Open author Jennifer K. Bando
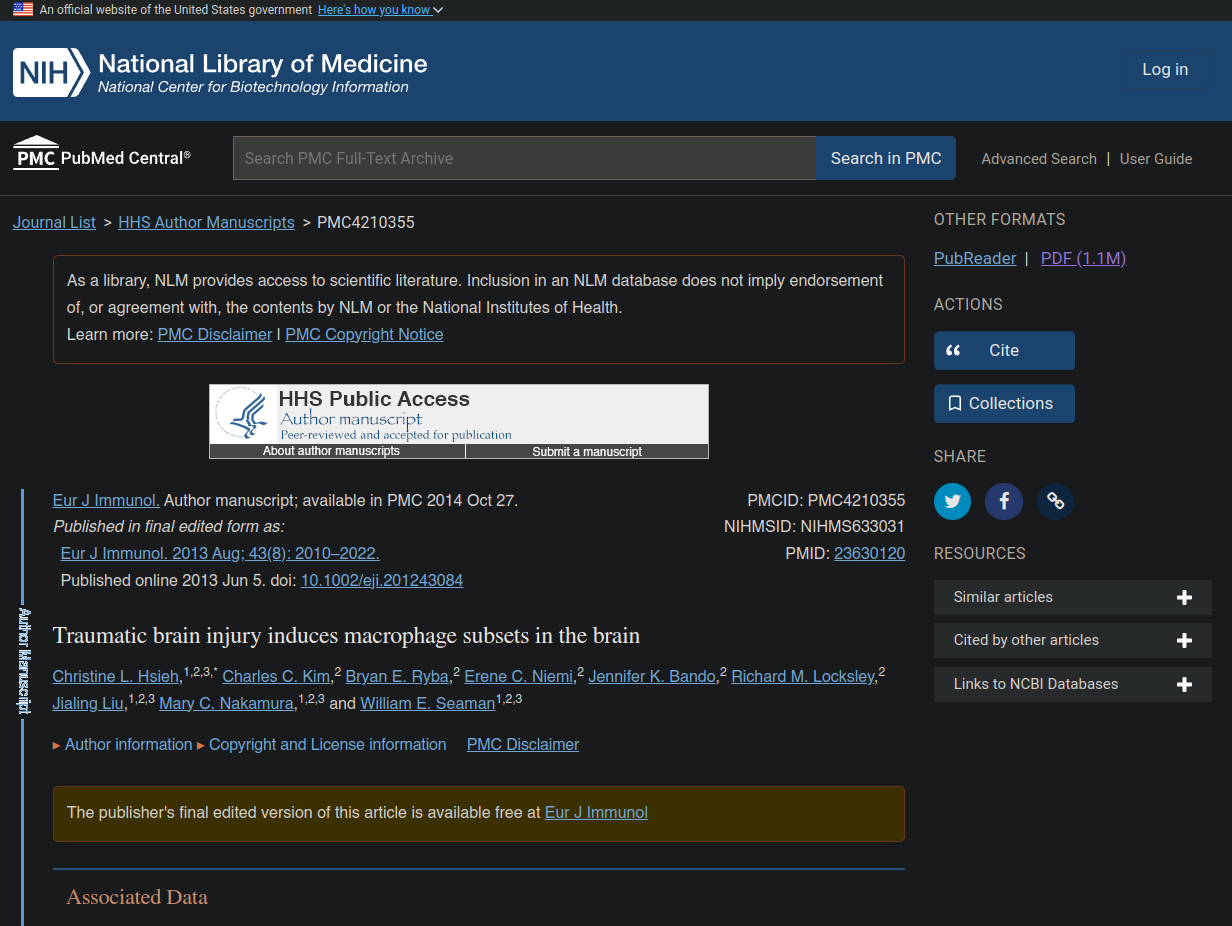 point(652,677)
